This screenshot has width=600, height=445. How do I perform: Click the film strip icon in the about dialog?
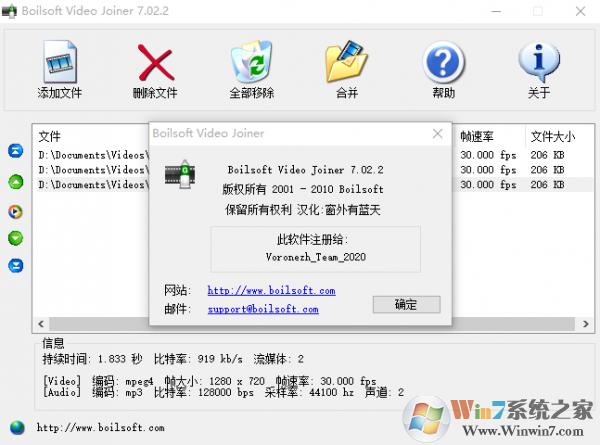[180, 174]
